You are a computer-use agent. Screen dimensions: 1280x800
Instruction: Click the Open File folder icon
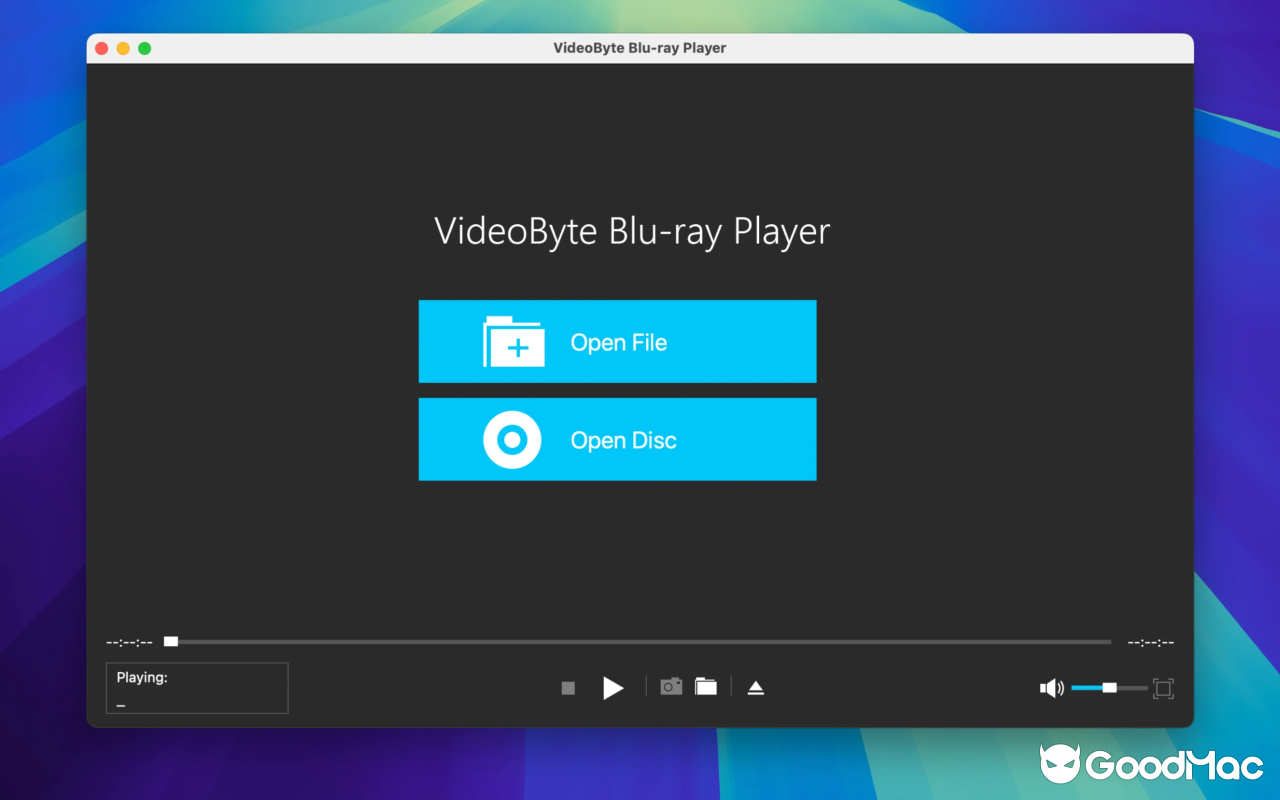click(515, 341)
